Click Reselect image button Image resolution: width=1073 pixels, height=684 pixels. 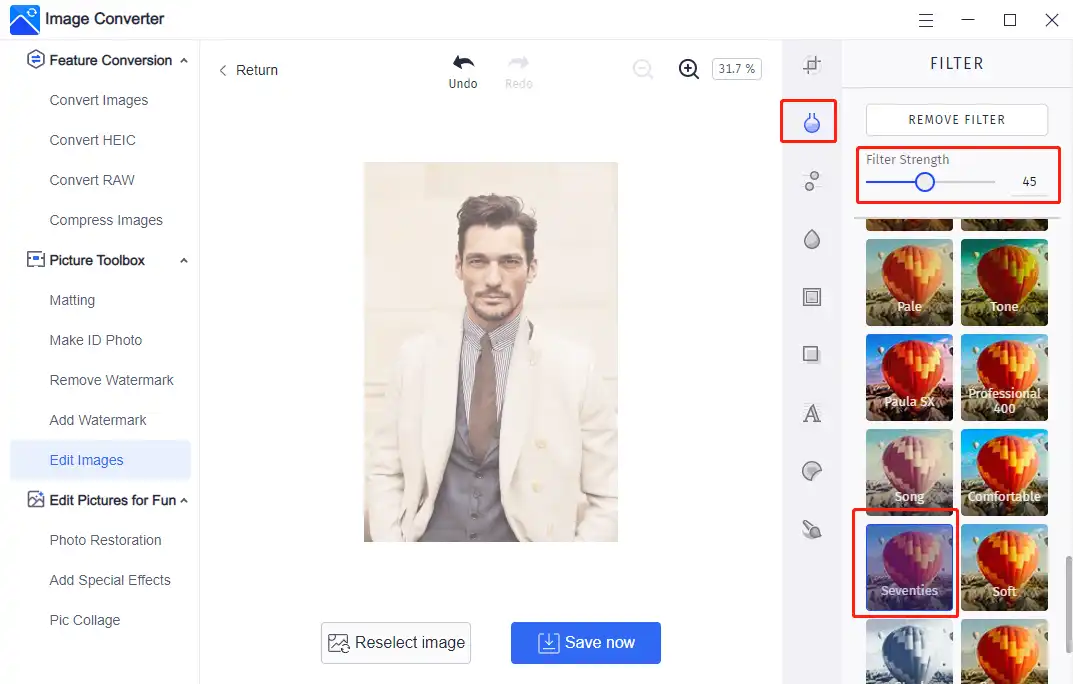(x=396, y=642)
